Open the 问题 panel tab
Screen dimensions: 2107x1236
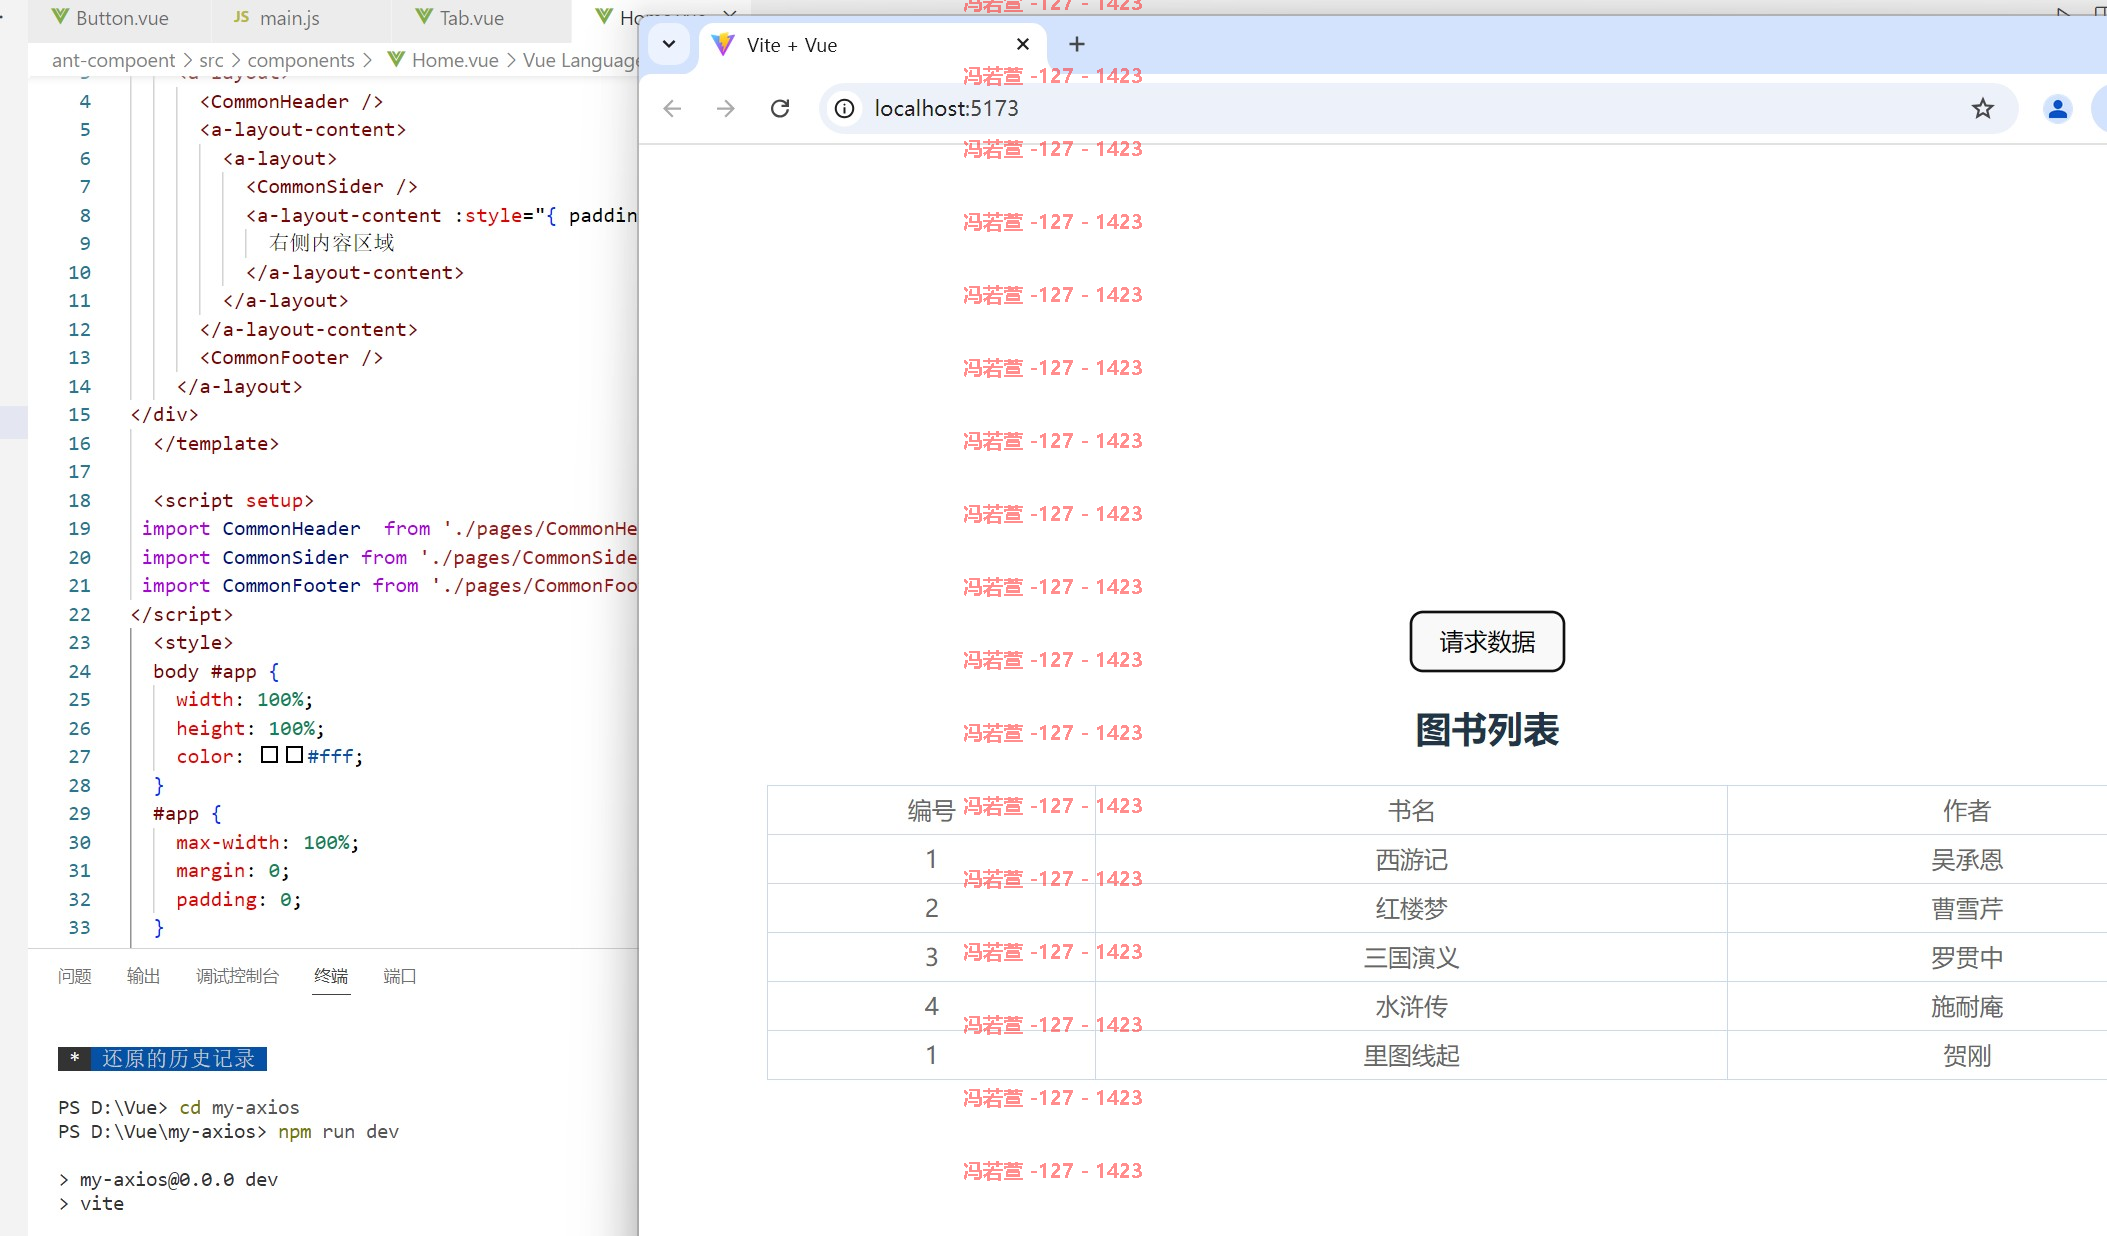point(74,976)
